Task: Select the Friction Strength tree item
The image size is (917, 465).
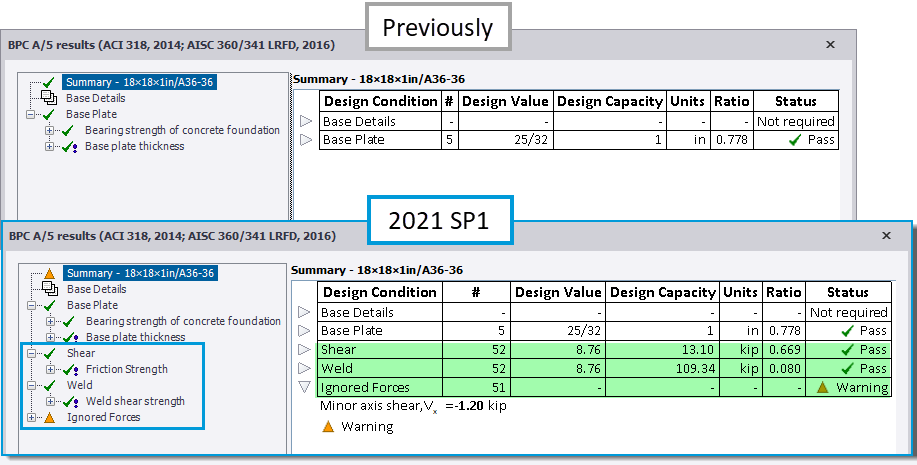Action: click(126, 369)
